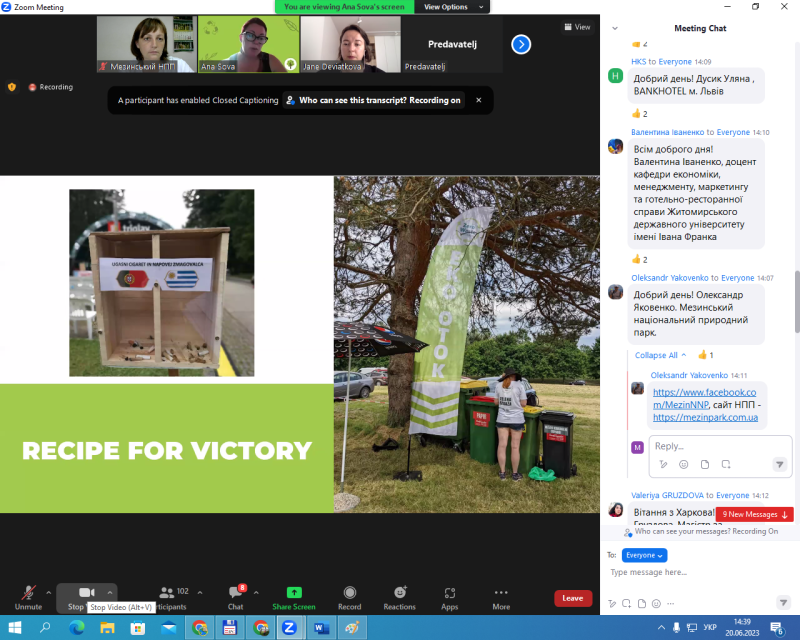
Task: Click the red Leave button
Action: click(x=573, y=598)
